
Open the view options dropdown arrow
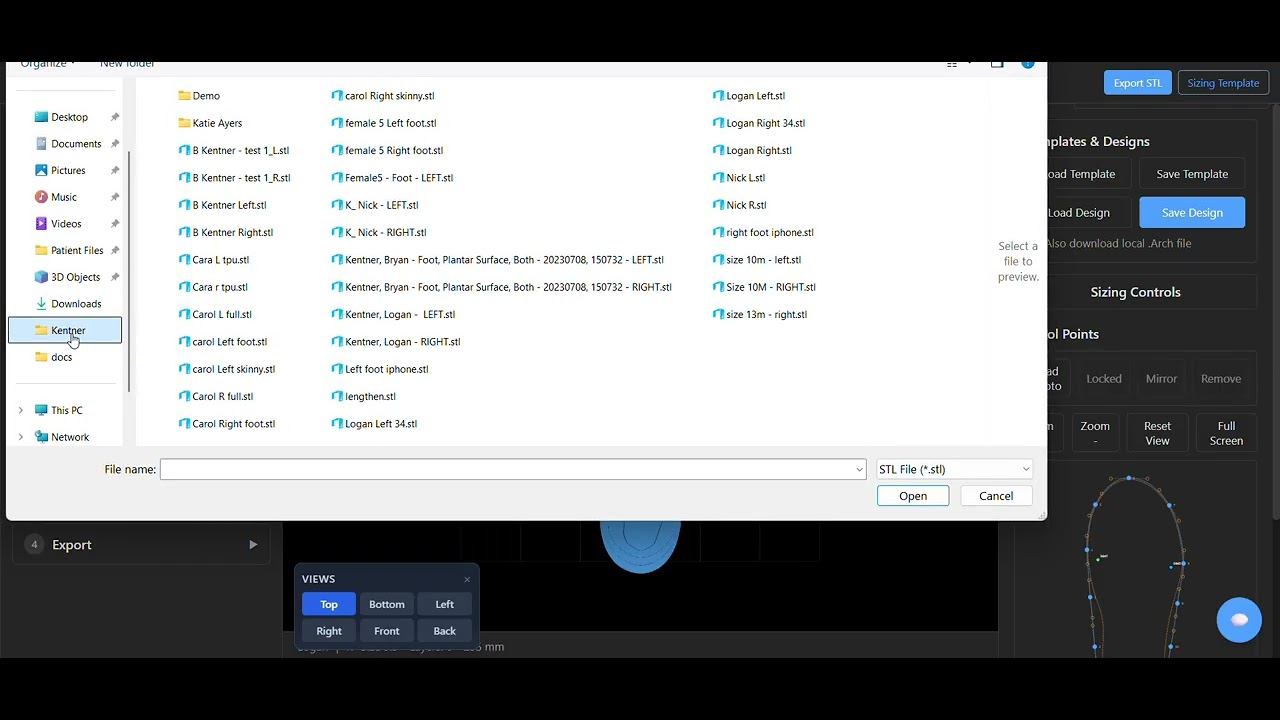pyautogui.click(x=969, y=64)
